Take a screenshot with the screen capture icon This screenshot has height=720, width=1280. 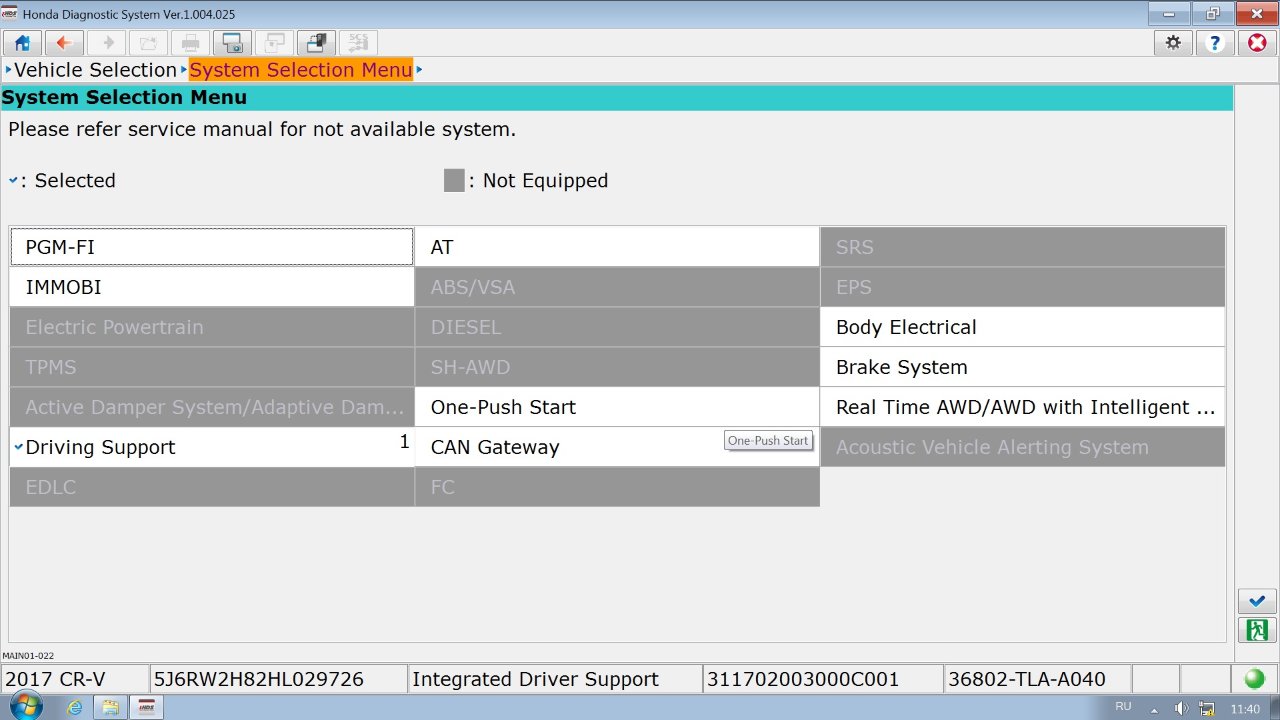(233, 43)
